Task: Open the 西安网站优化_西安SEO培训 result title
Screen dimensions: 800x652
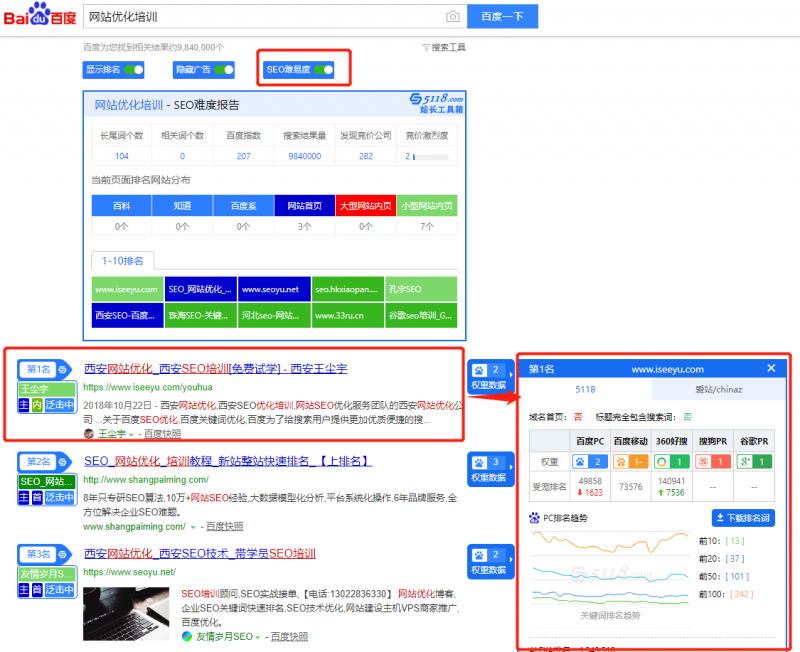Action: tap(215, 368)
